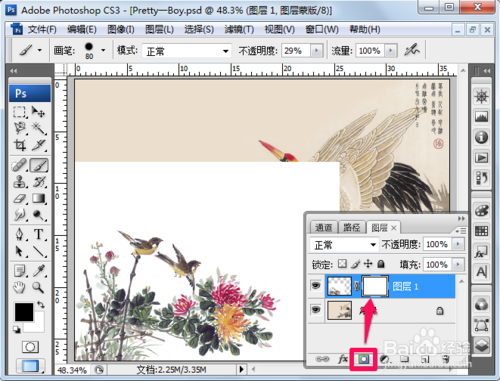Open the status bar info arrow
This screenshot has height=381, width=500.
coord(241,369)
